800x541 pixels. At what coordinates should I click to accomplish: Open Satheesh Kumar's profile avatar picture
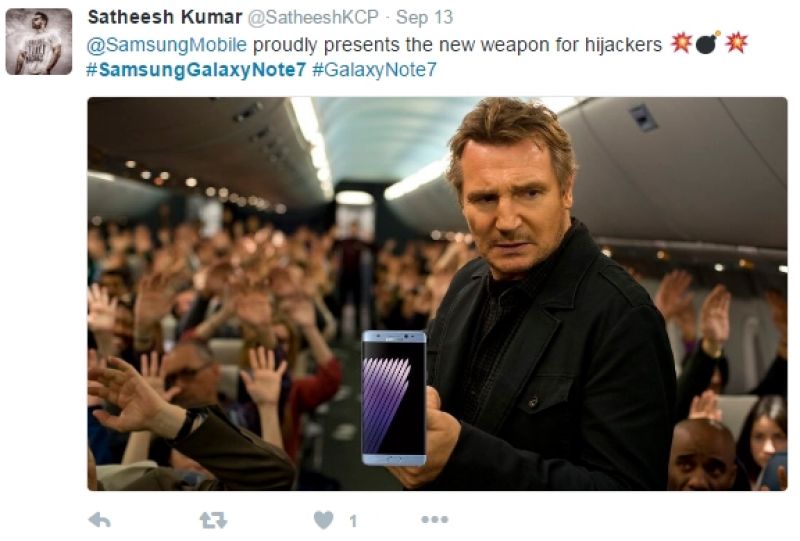(x=39, y=42)
